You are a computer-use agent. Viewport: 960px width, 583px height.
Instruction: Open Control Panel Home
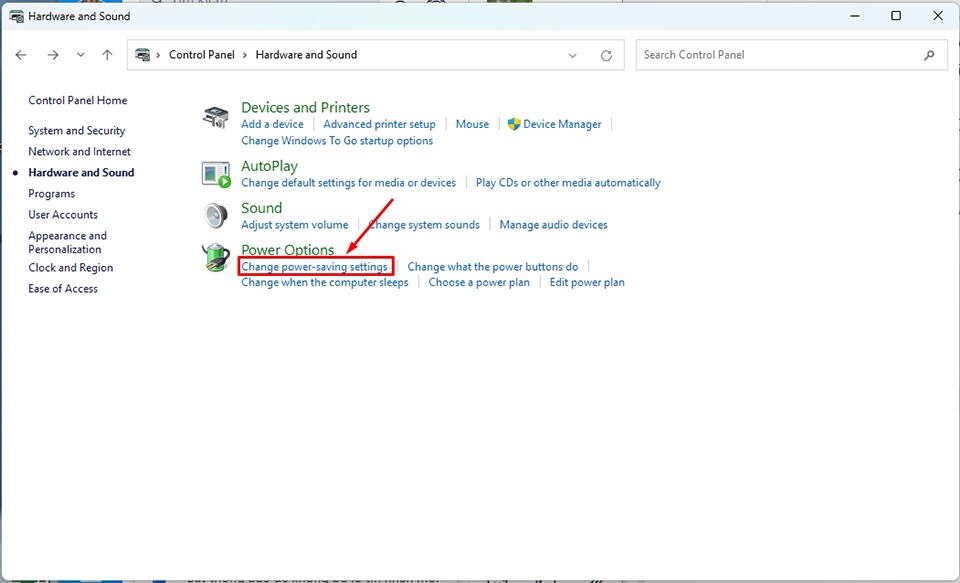coord(78,100)
